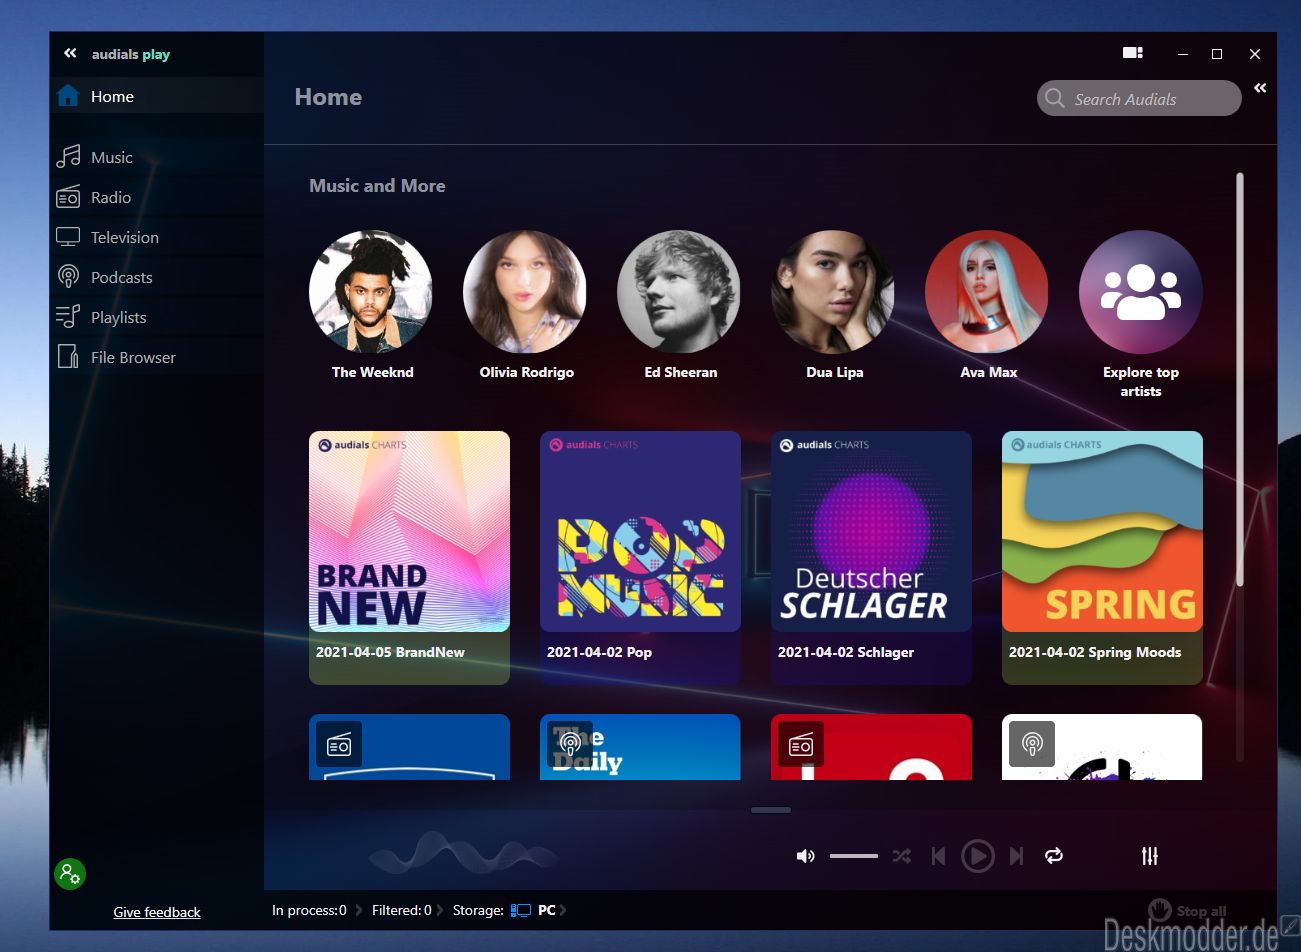Click the Music and More heading
The image size is (1301, 952).
point(377,186)
